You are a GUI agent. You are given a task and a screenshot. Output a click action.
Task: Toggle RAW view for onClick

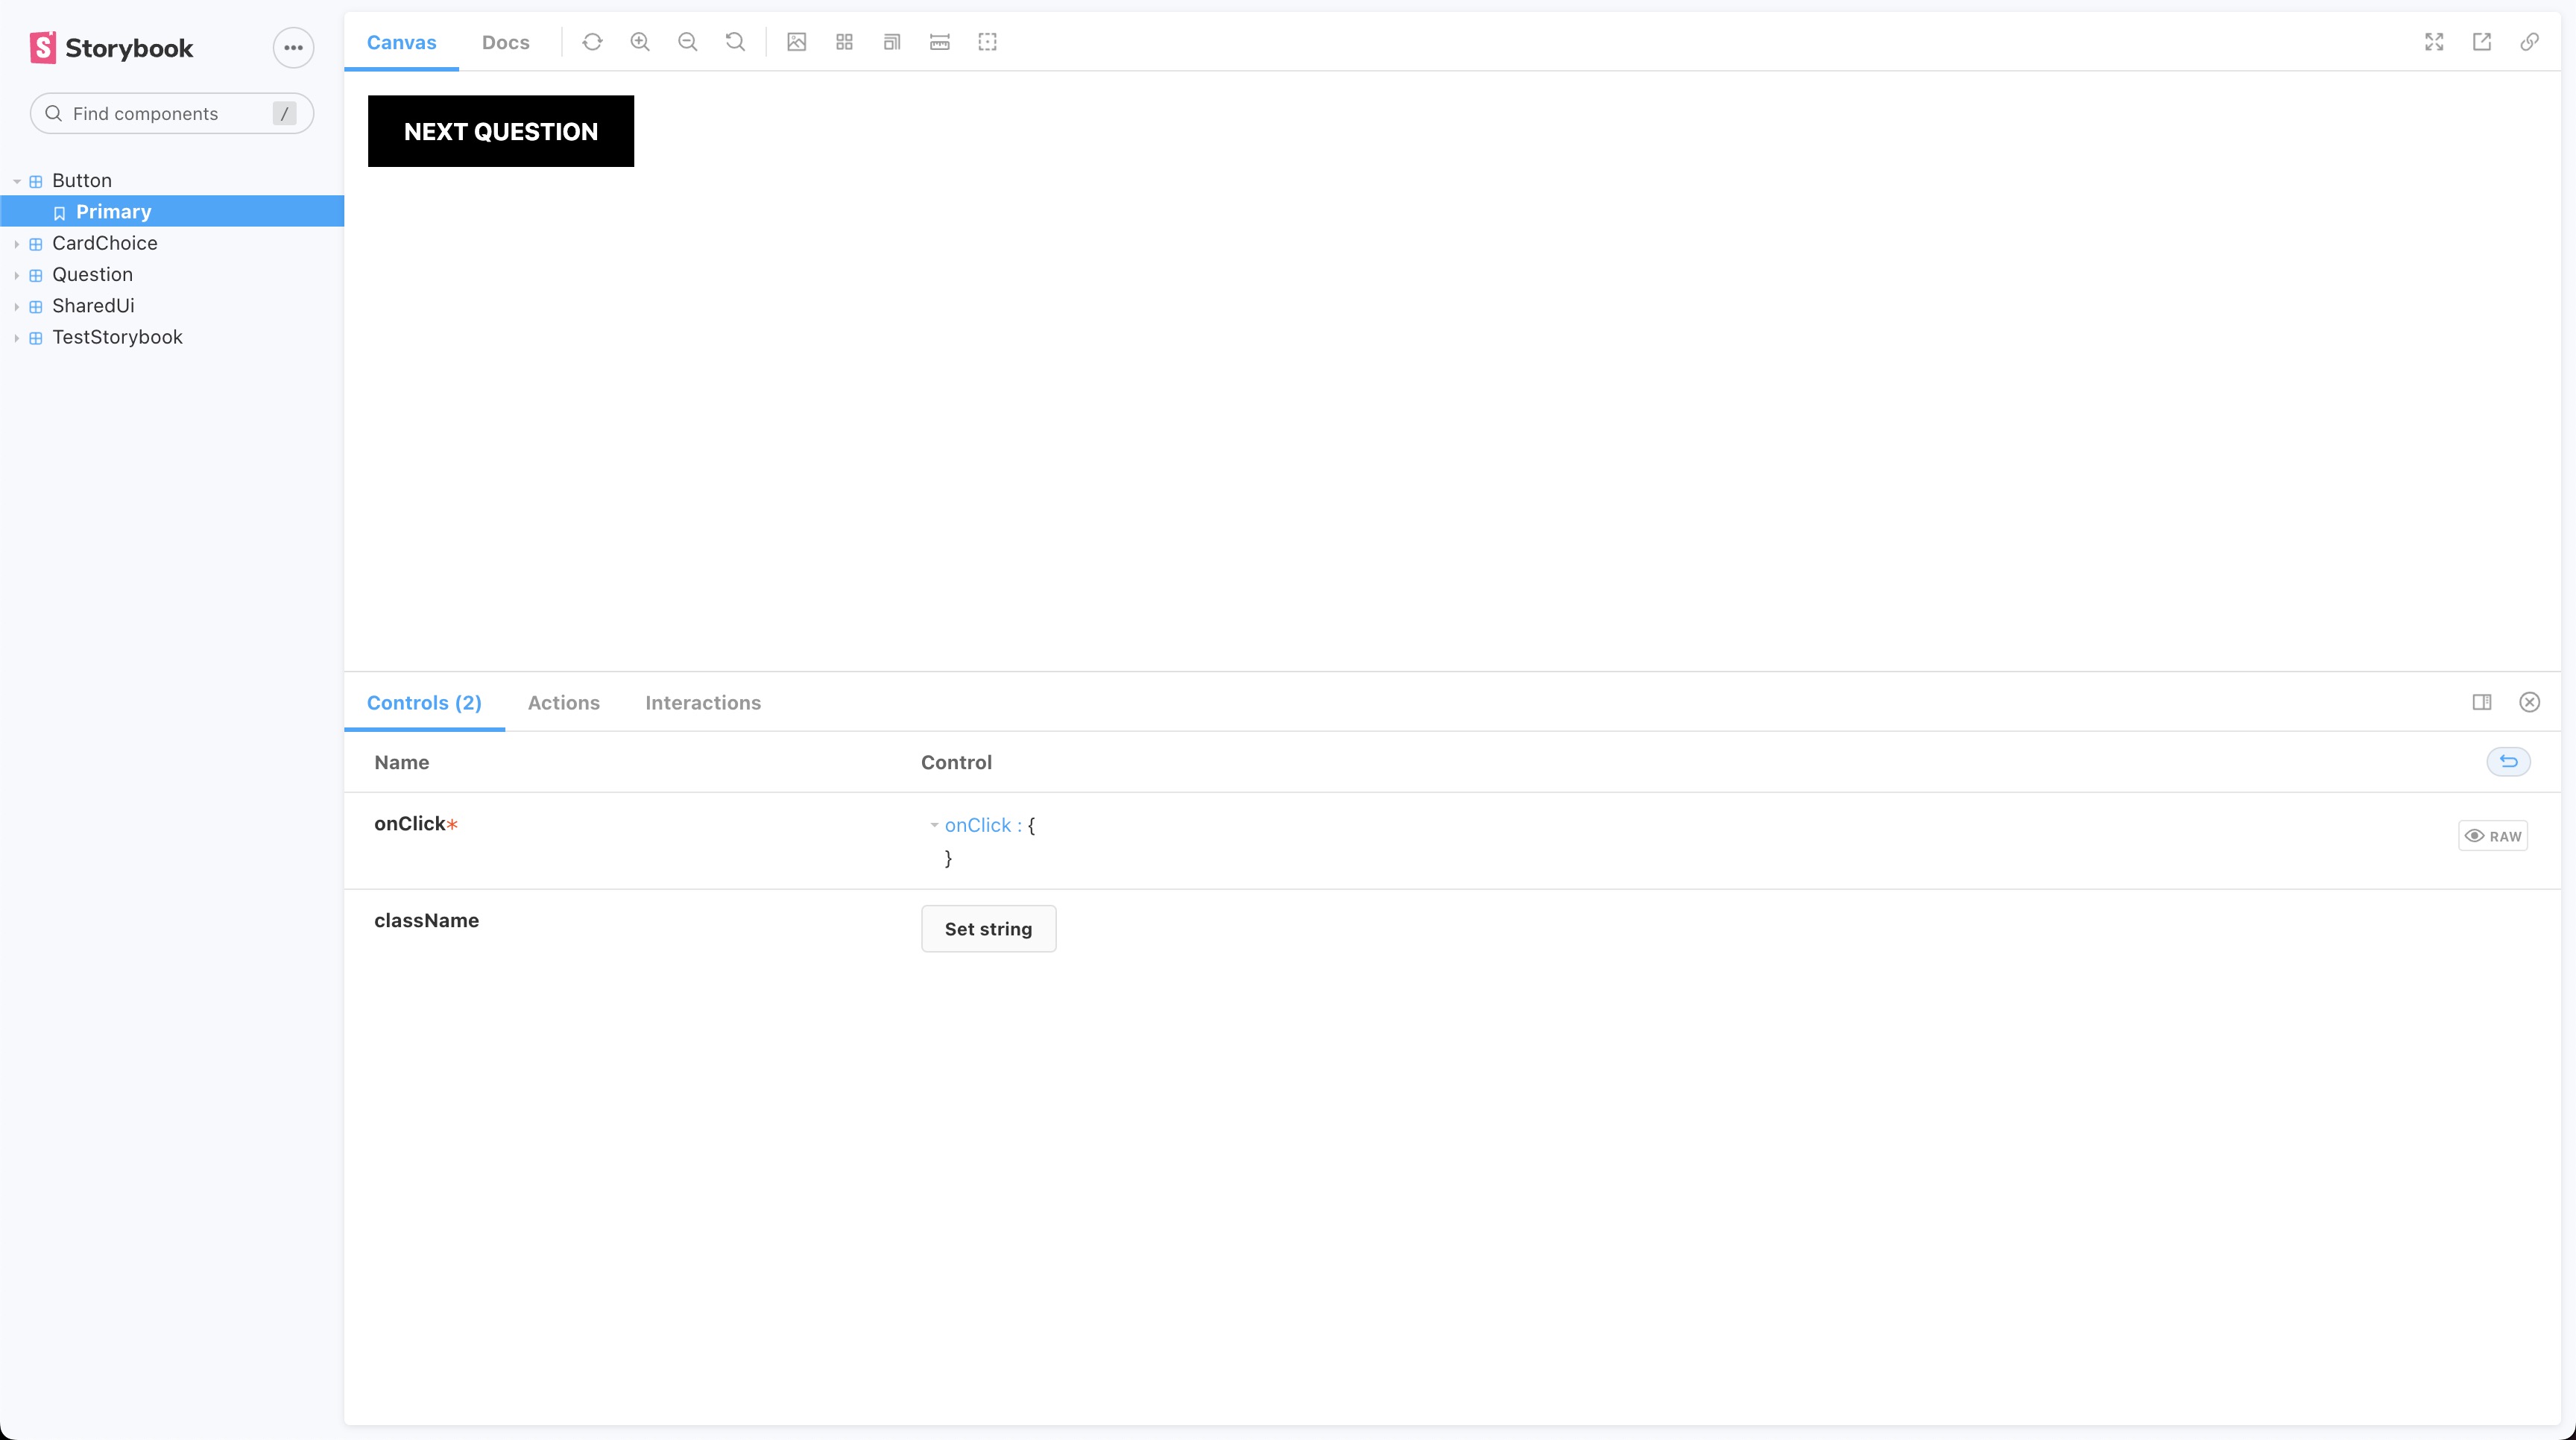coord(2493,836)
